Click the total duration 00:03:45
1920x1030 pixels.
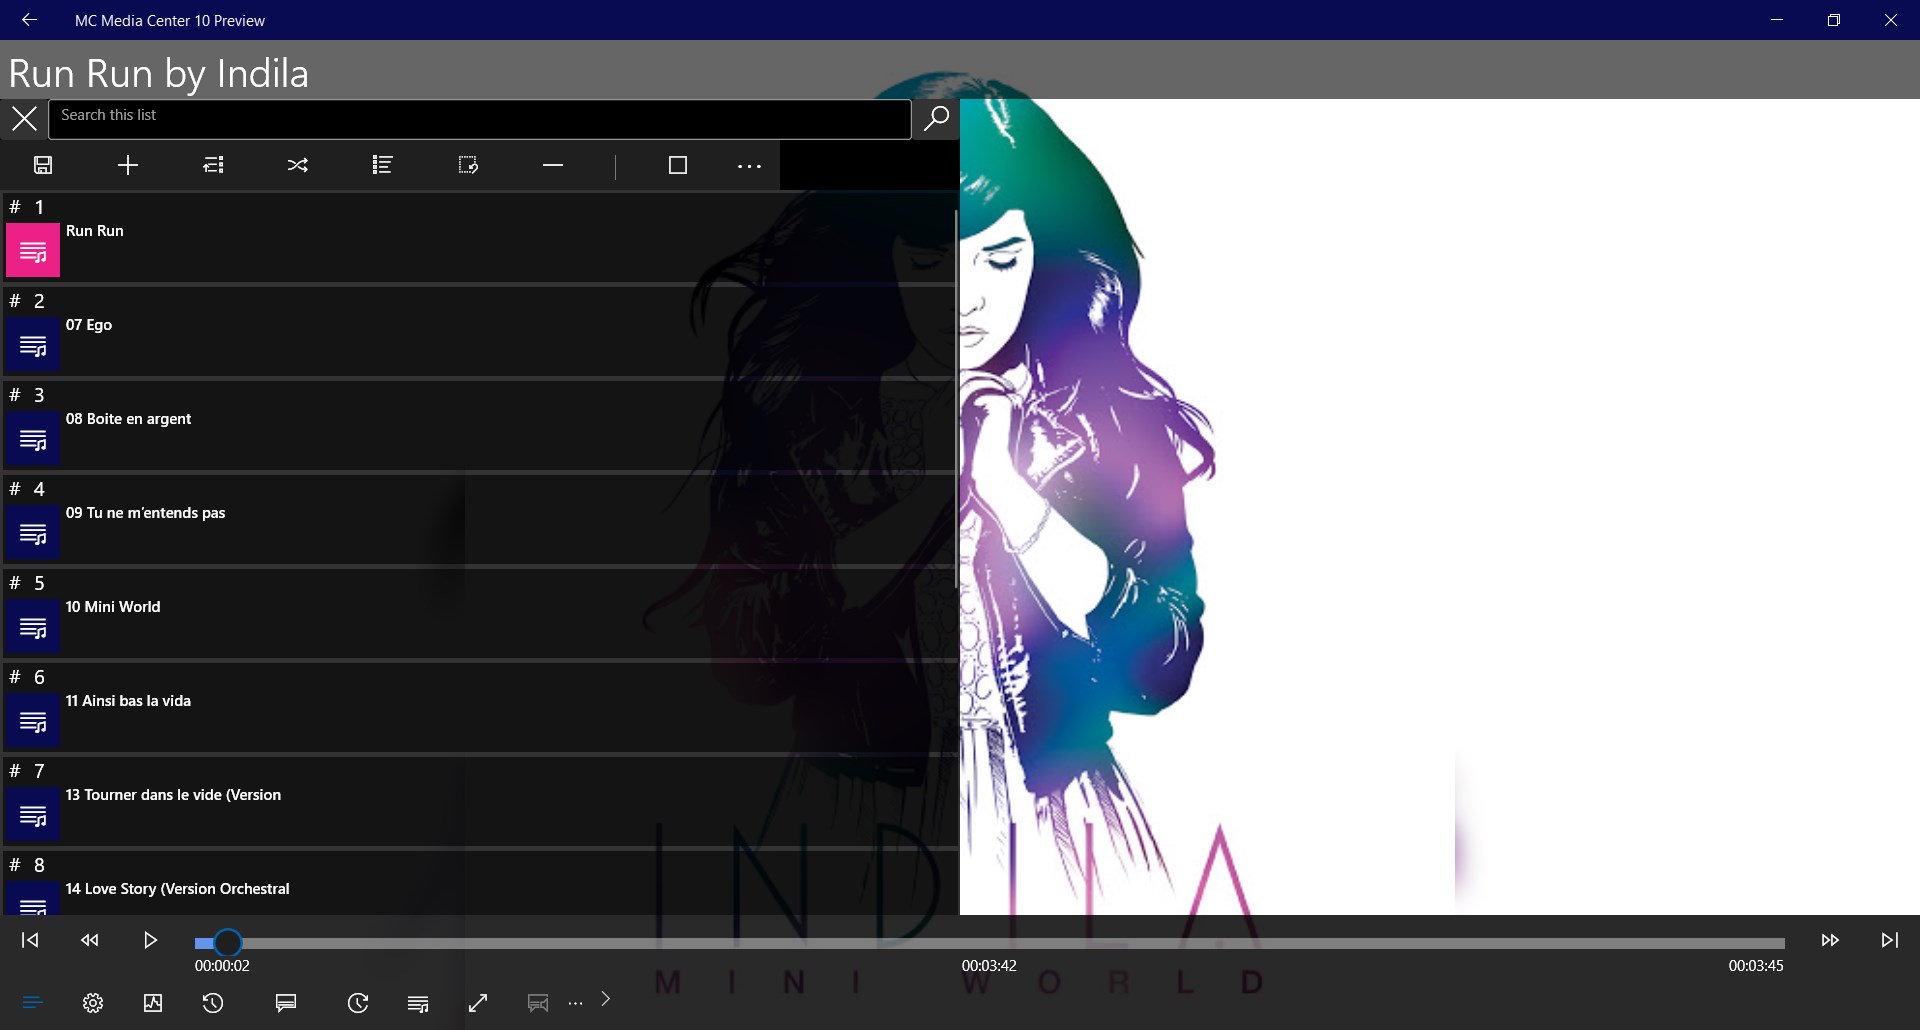pyautogui.click(x=1756, y=966)
